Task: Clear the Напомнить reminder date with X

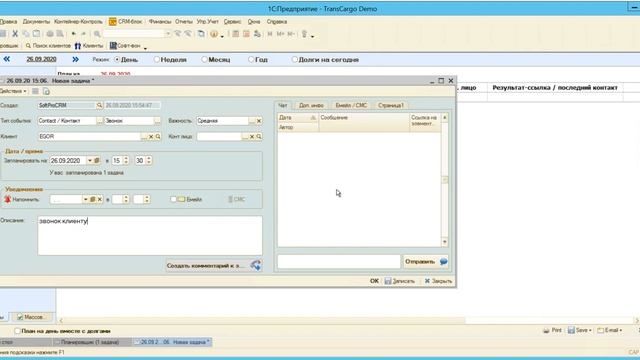Action: [100, 199]
